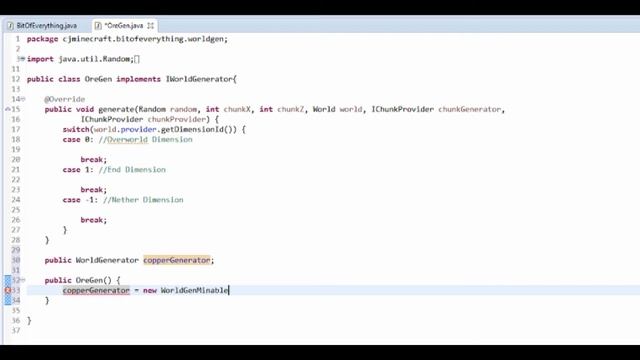Collapse the OreGen constructor fold at line 32
The width and height of the screenshot is (640, 360).
click(23, 280)
